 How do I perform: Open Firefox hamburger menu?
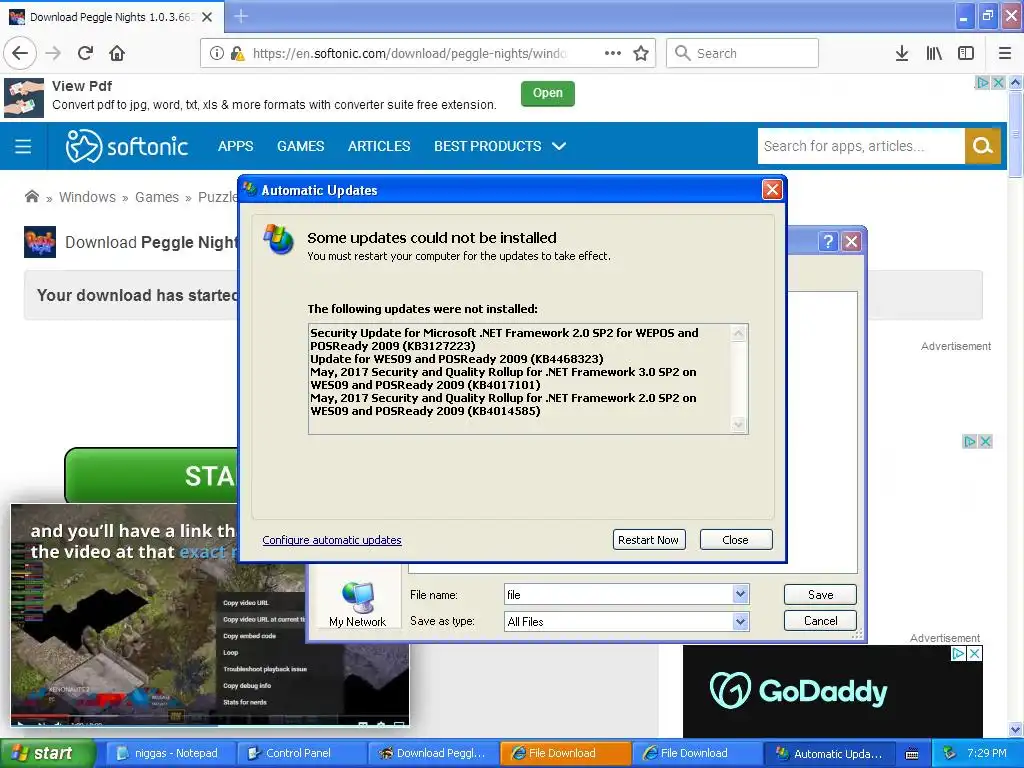(x=1005, y=53)
